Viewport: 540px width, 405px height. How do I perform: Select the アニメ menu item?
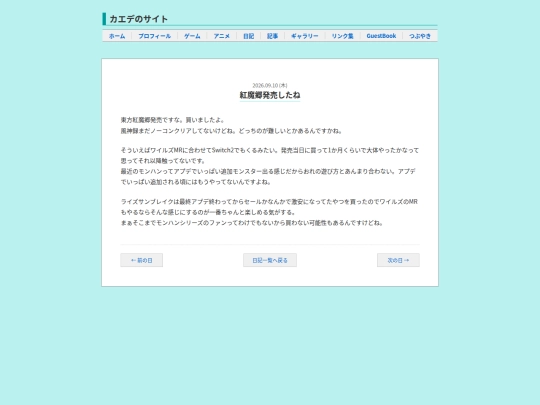221,36
